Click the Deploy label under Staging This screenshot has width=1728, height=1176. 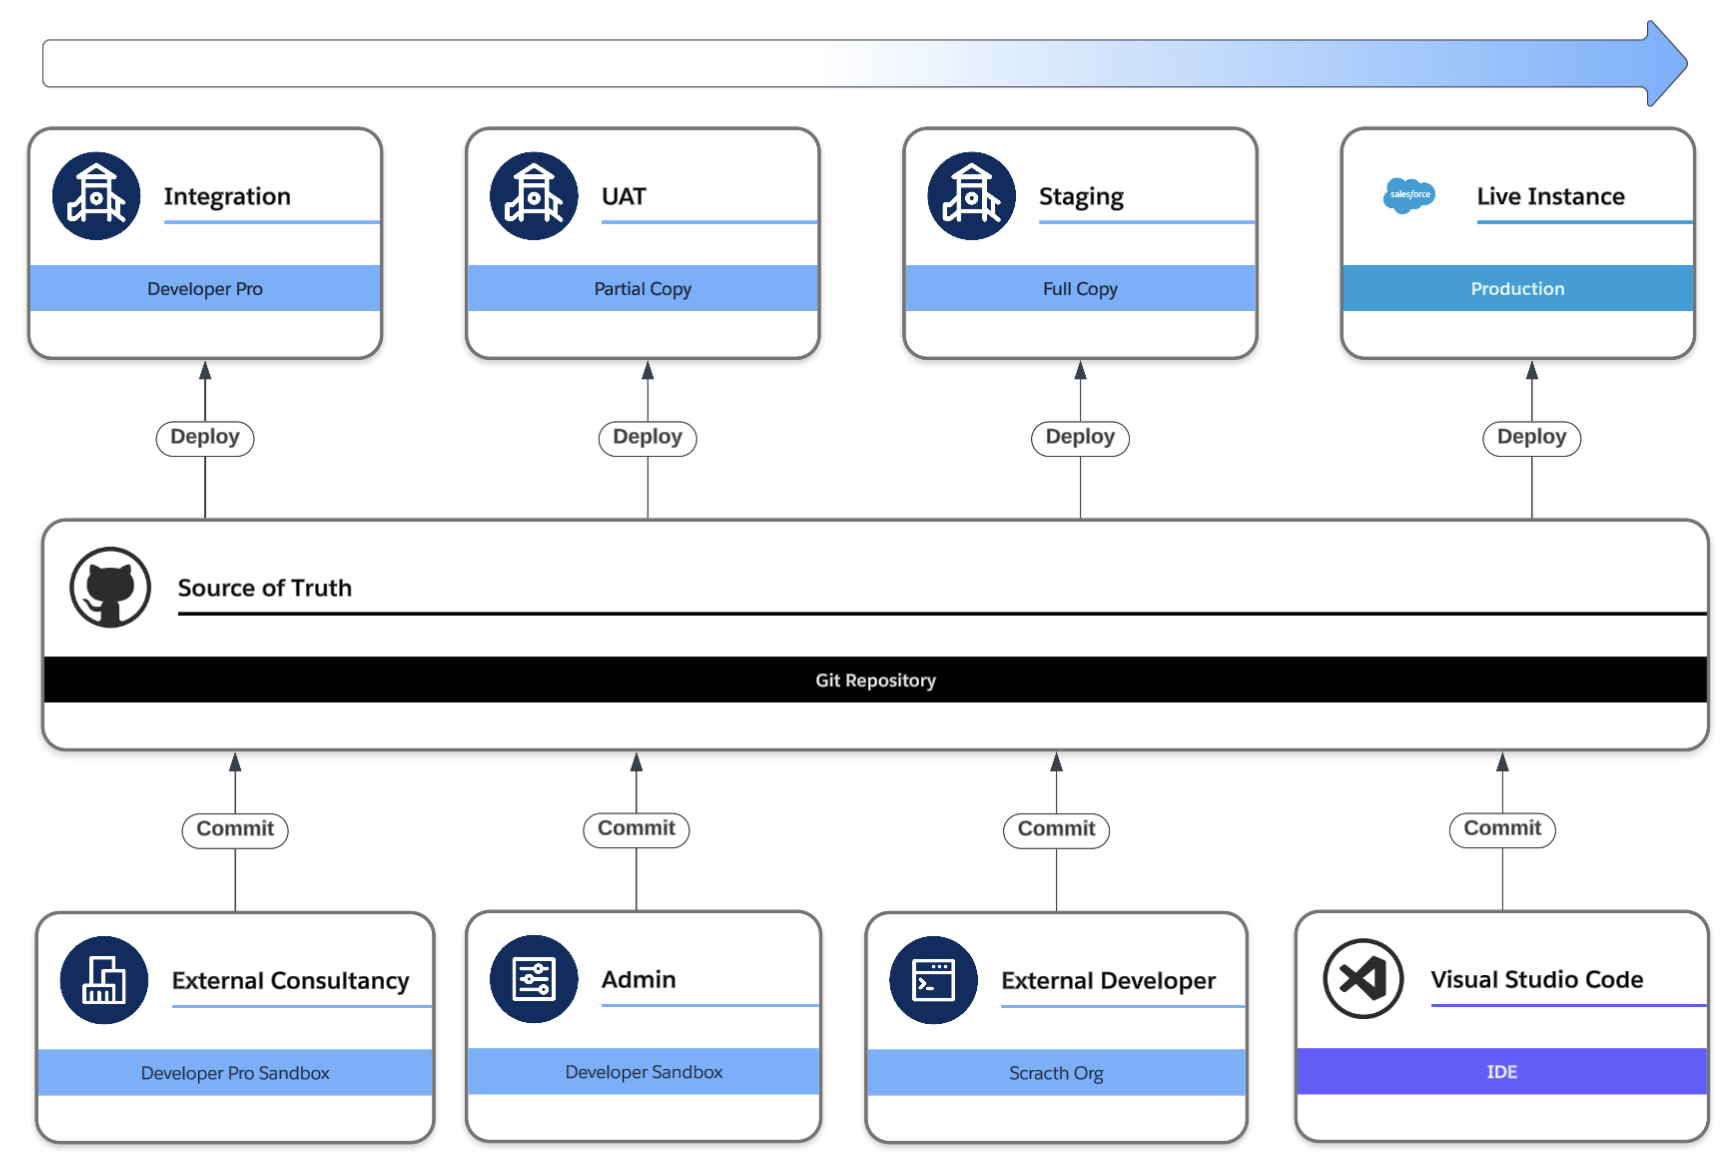coord(1080,437)
